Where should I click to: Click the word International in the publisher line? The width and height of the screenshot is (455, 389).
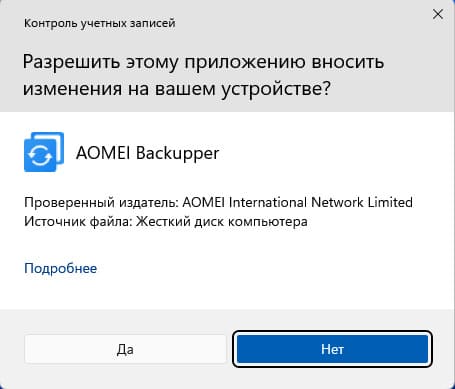point(267,202)
